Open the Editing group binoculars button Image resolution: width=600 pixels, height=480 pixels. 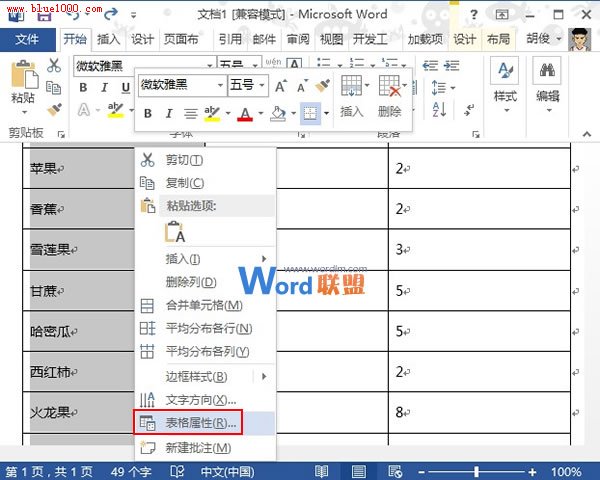547,84
